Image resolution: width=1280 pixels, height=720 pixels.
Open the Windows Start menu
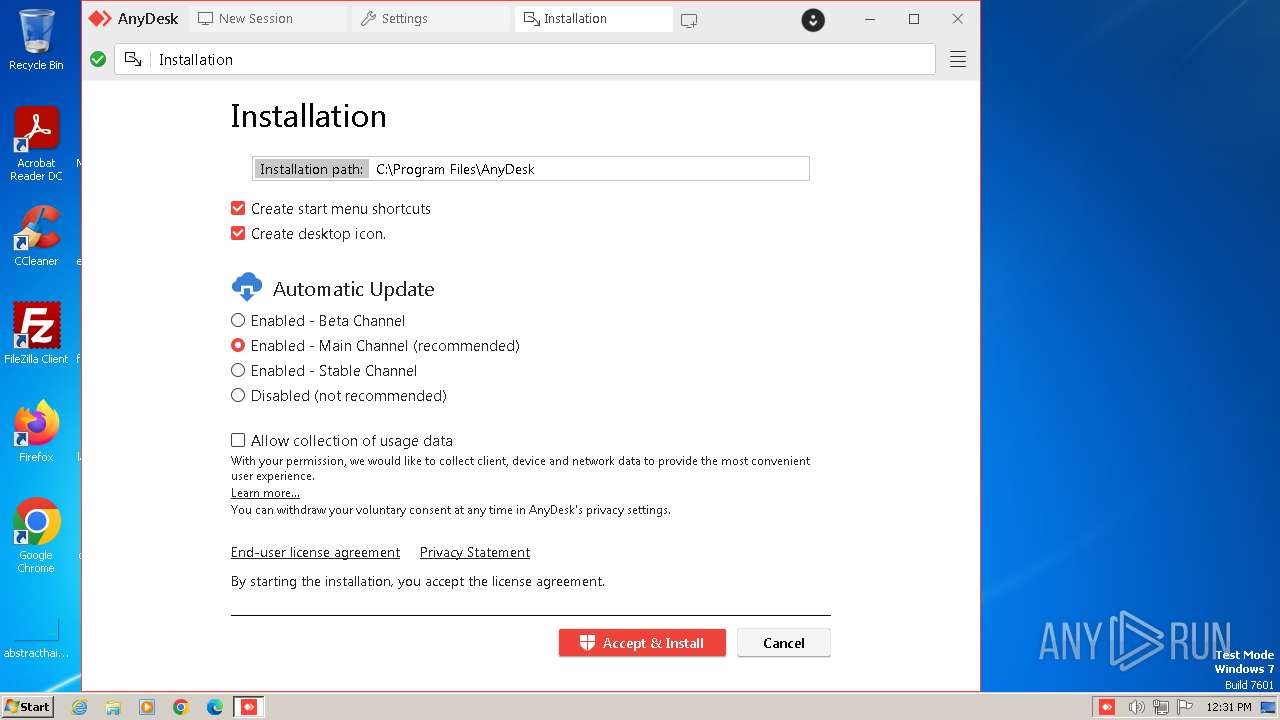[27, 707]
